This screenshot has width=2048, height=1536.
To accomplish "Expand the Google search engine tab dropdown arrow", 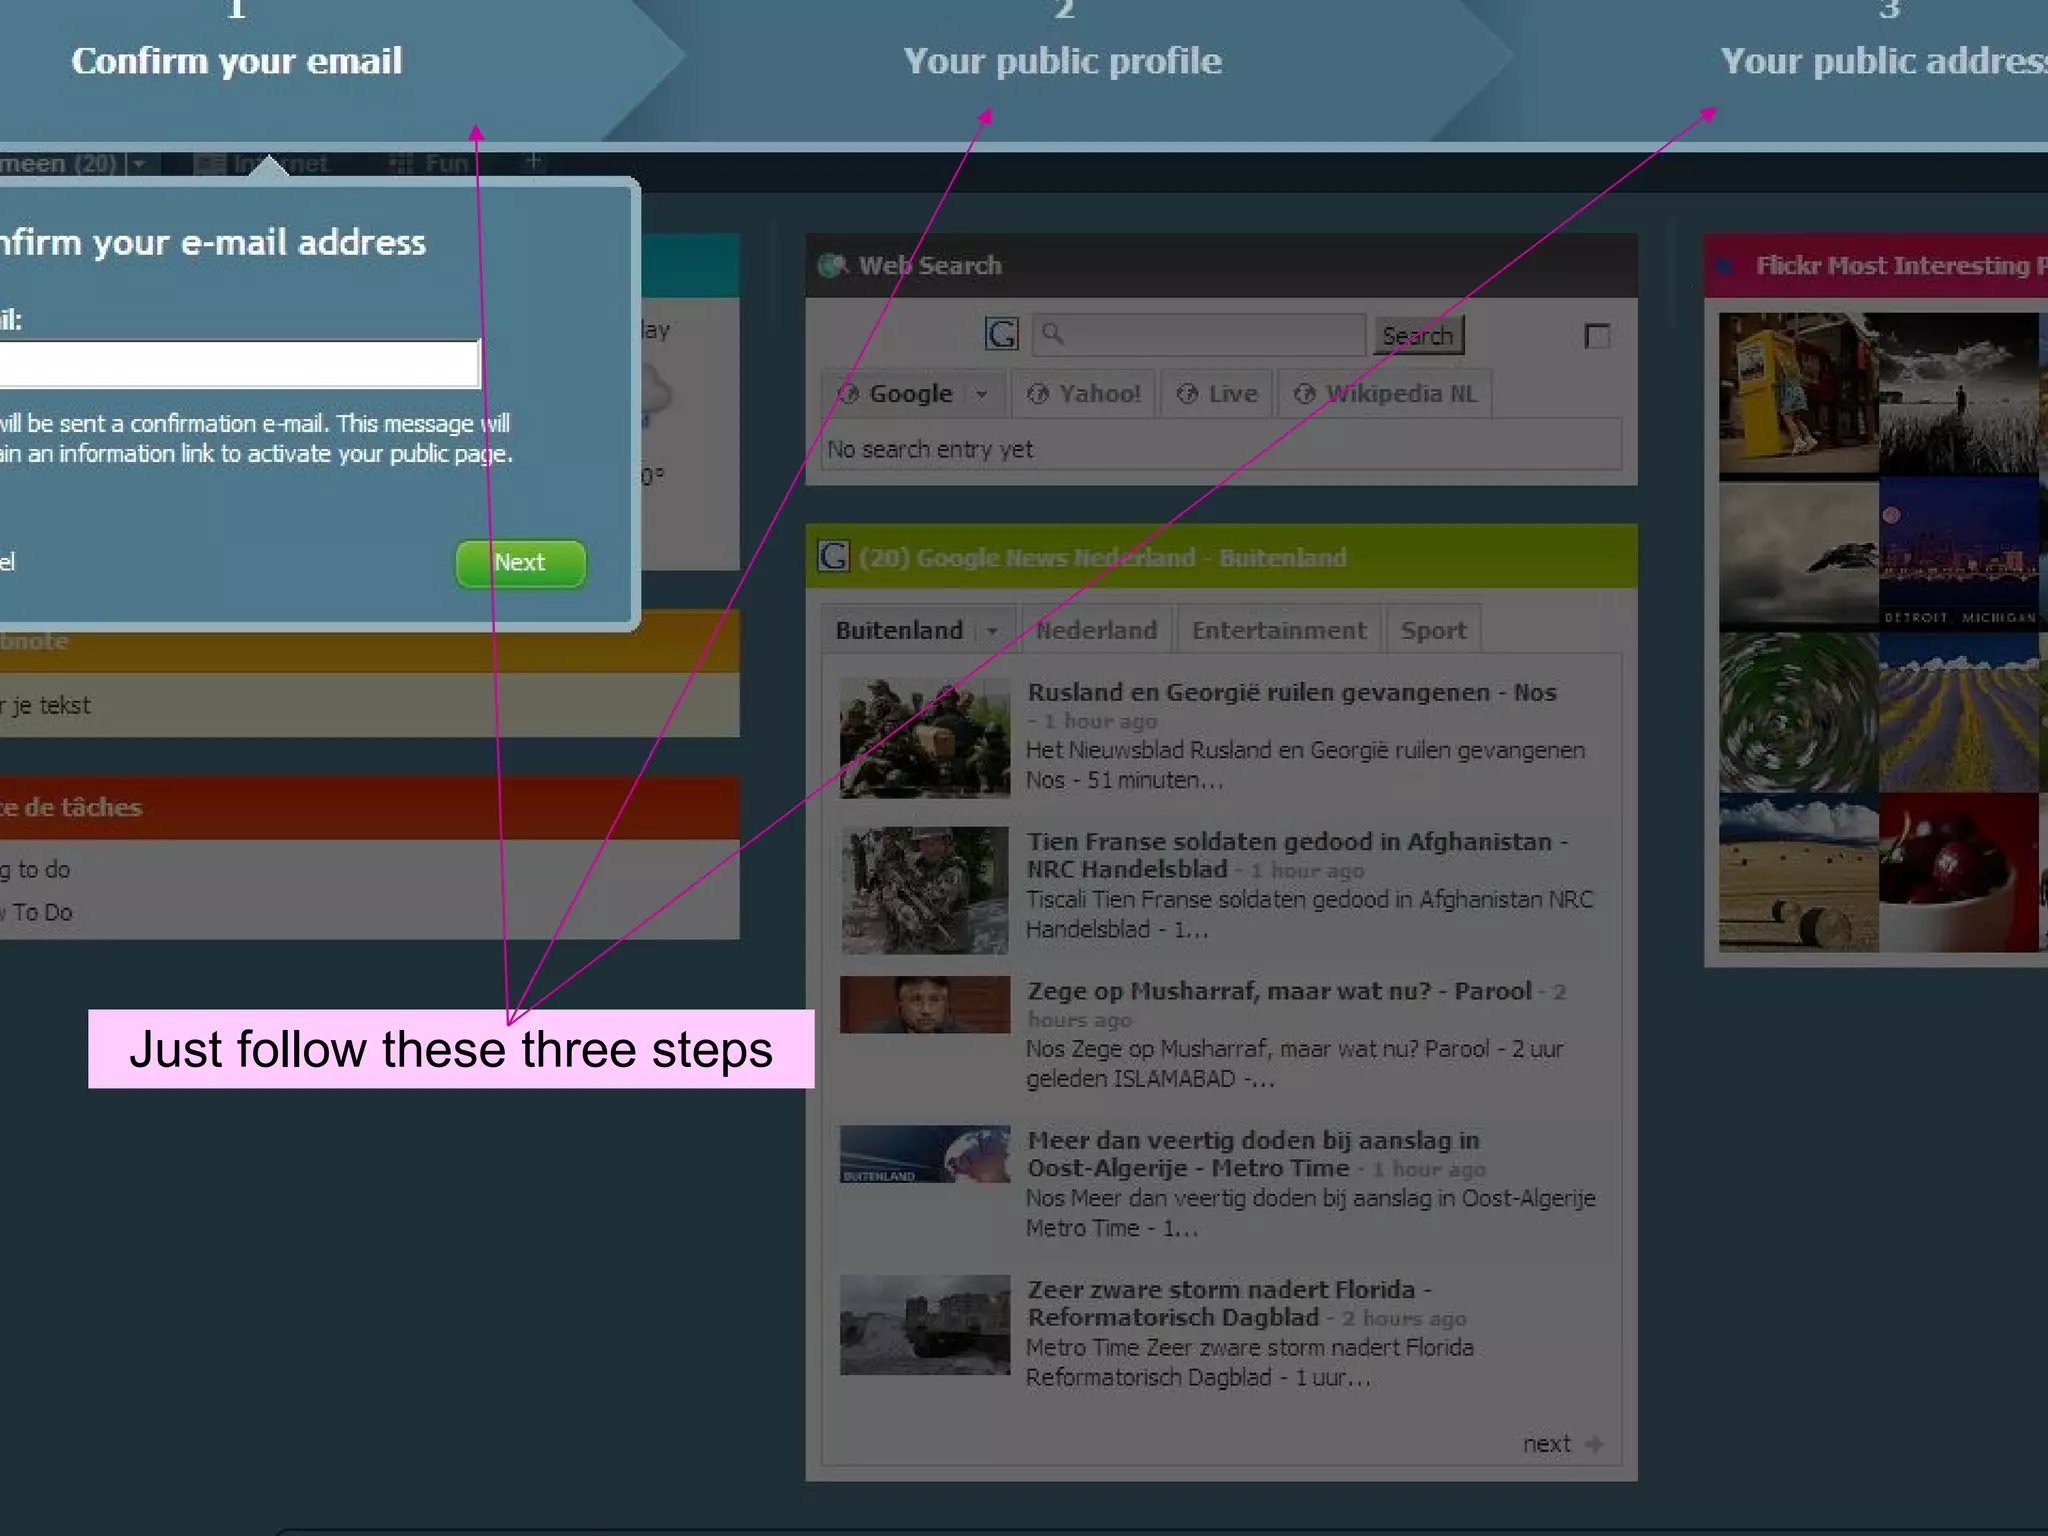I will pyautogui.click(x=982, y=394).
